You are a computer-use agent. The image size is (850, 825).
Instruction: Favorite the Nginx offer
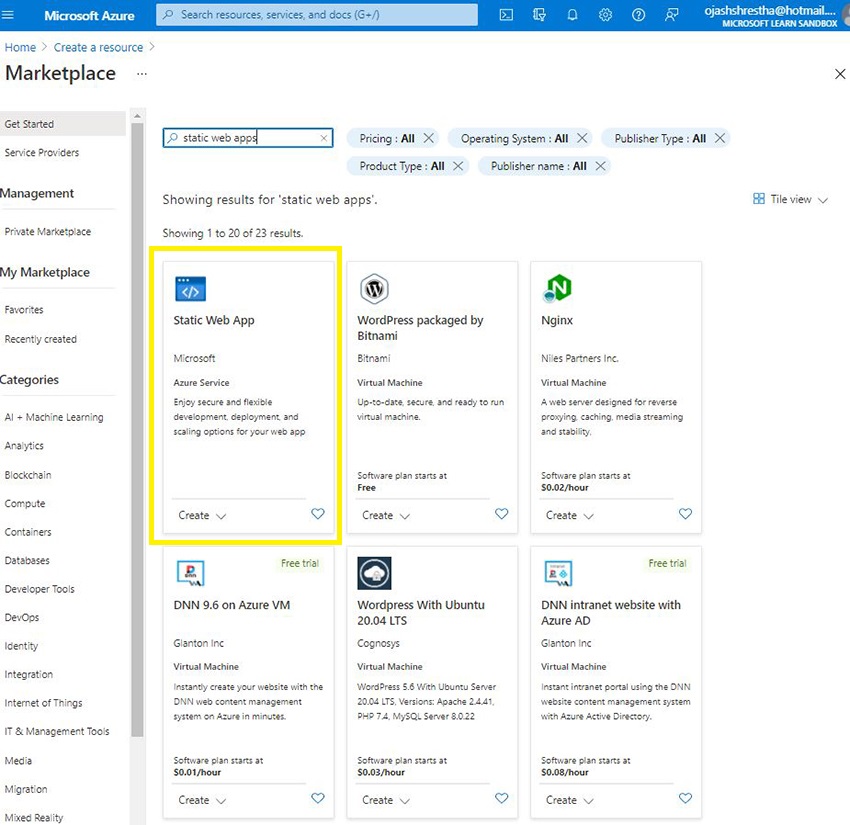(685, 514)
